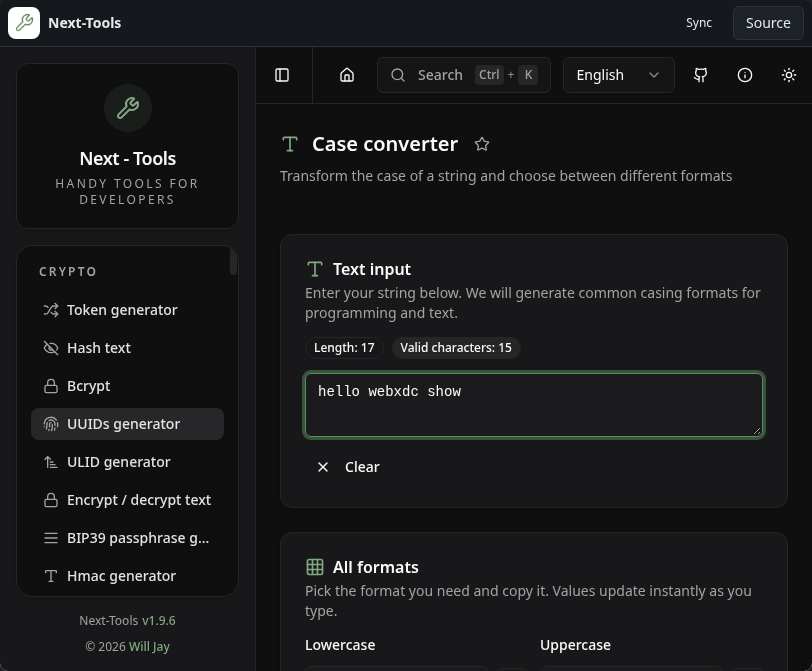Click the X icon of the Clear button
Image resolution: width=812 pixels, height=671 pixels.
323,467
